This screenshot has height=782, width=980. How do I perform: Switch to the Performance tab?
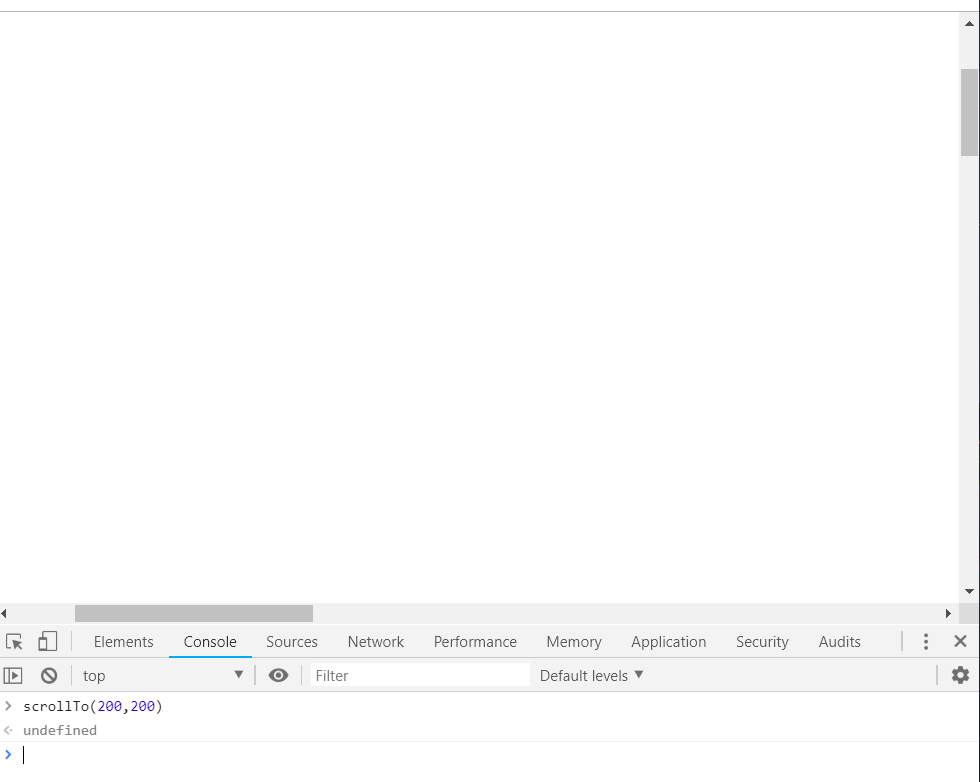pyautogui.click(x=474, y=641)
